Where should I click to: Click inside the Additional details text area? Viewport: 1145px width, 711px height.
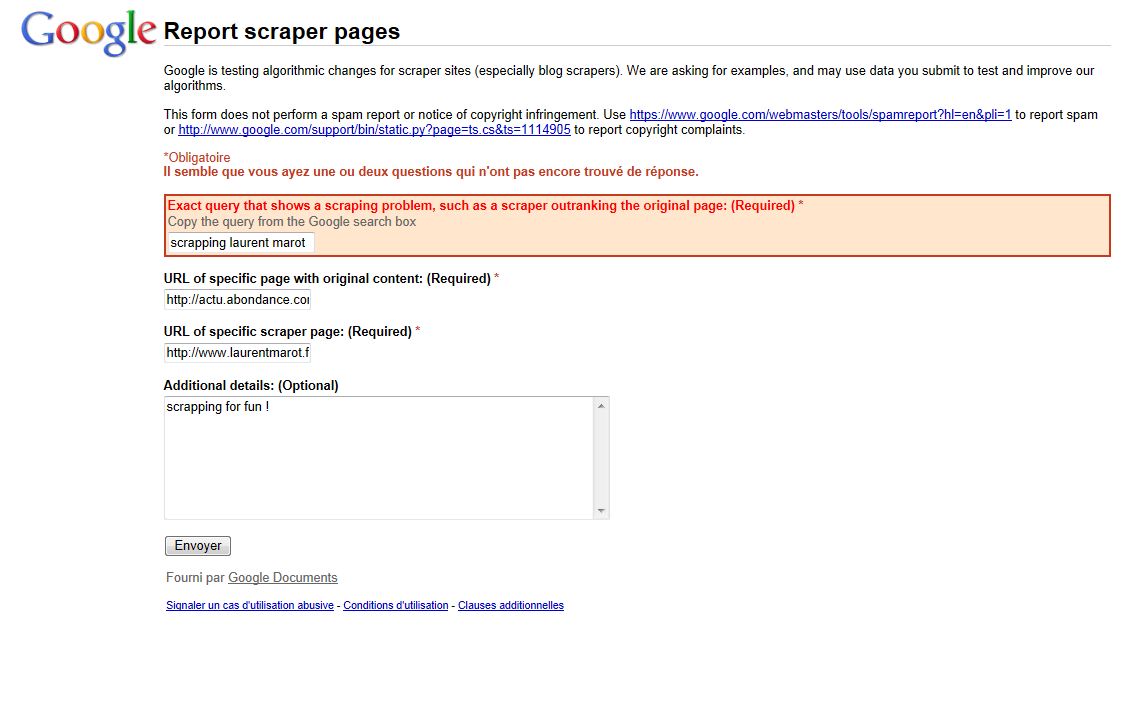pos(379,458)
